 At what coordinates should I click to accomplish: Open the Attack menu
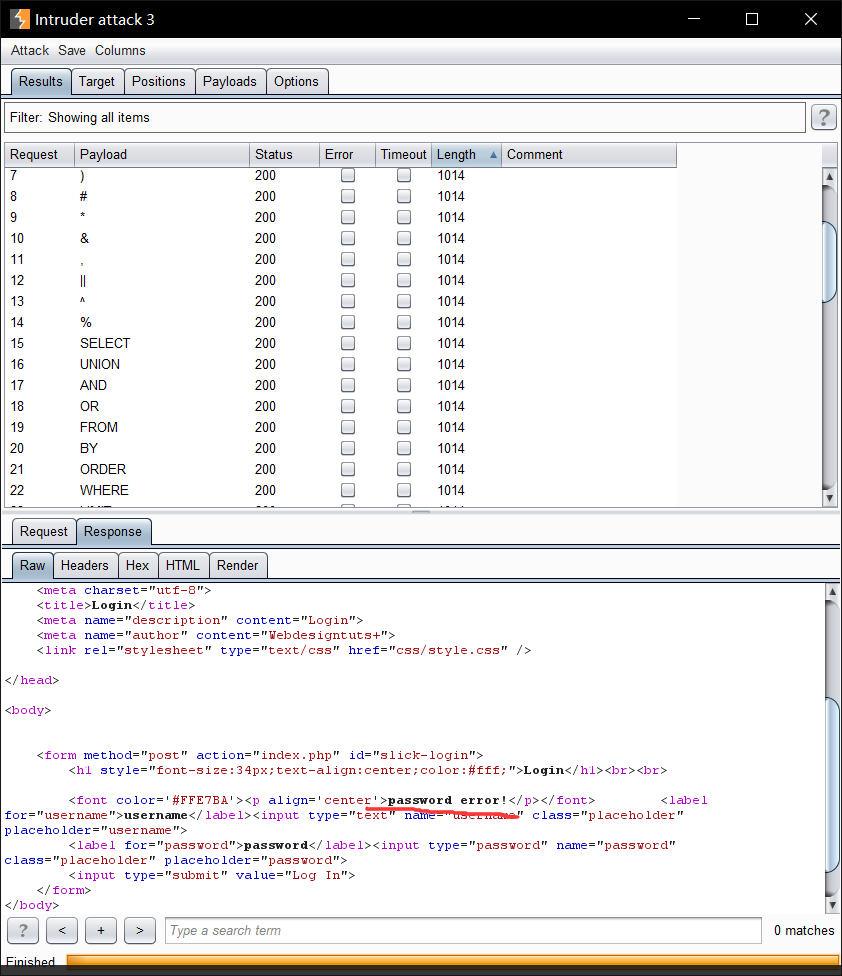pyautogui.click(x=30, y=50)
